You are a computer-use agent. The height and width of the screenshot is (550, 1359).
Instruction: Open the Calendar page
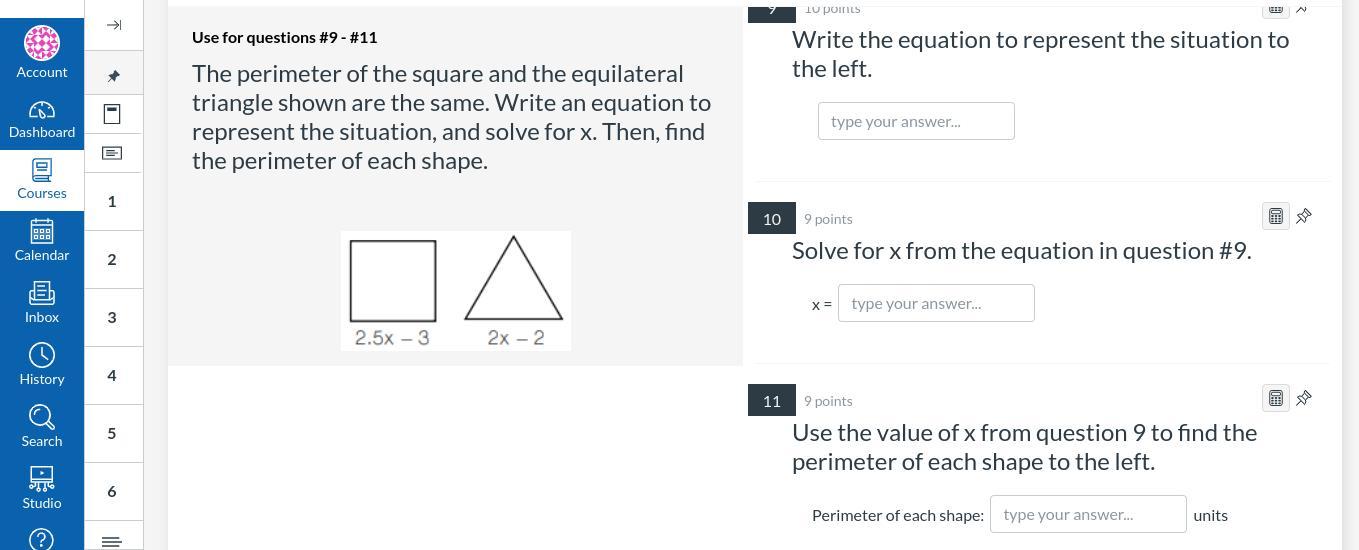tap(42, 241)
